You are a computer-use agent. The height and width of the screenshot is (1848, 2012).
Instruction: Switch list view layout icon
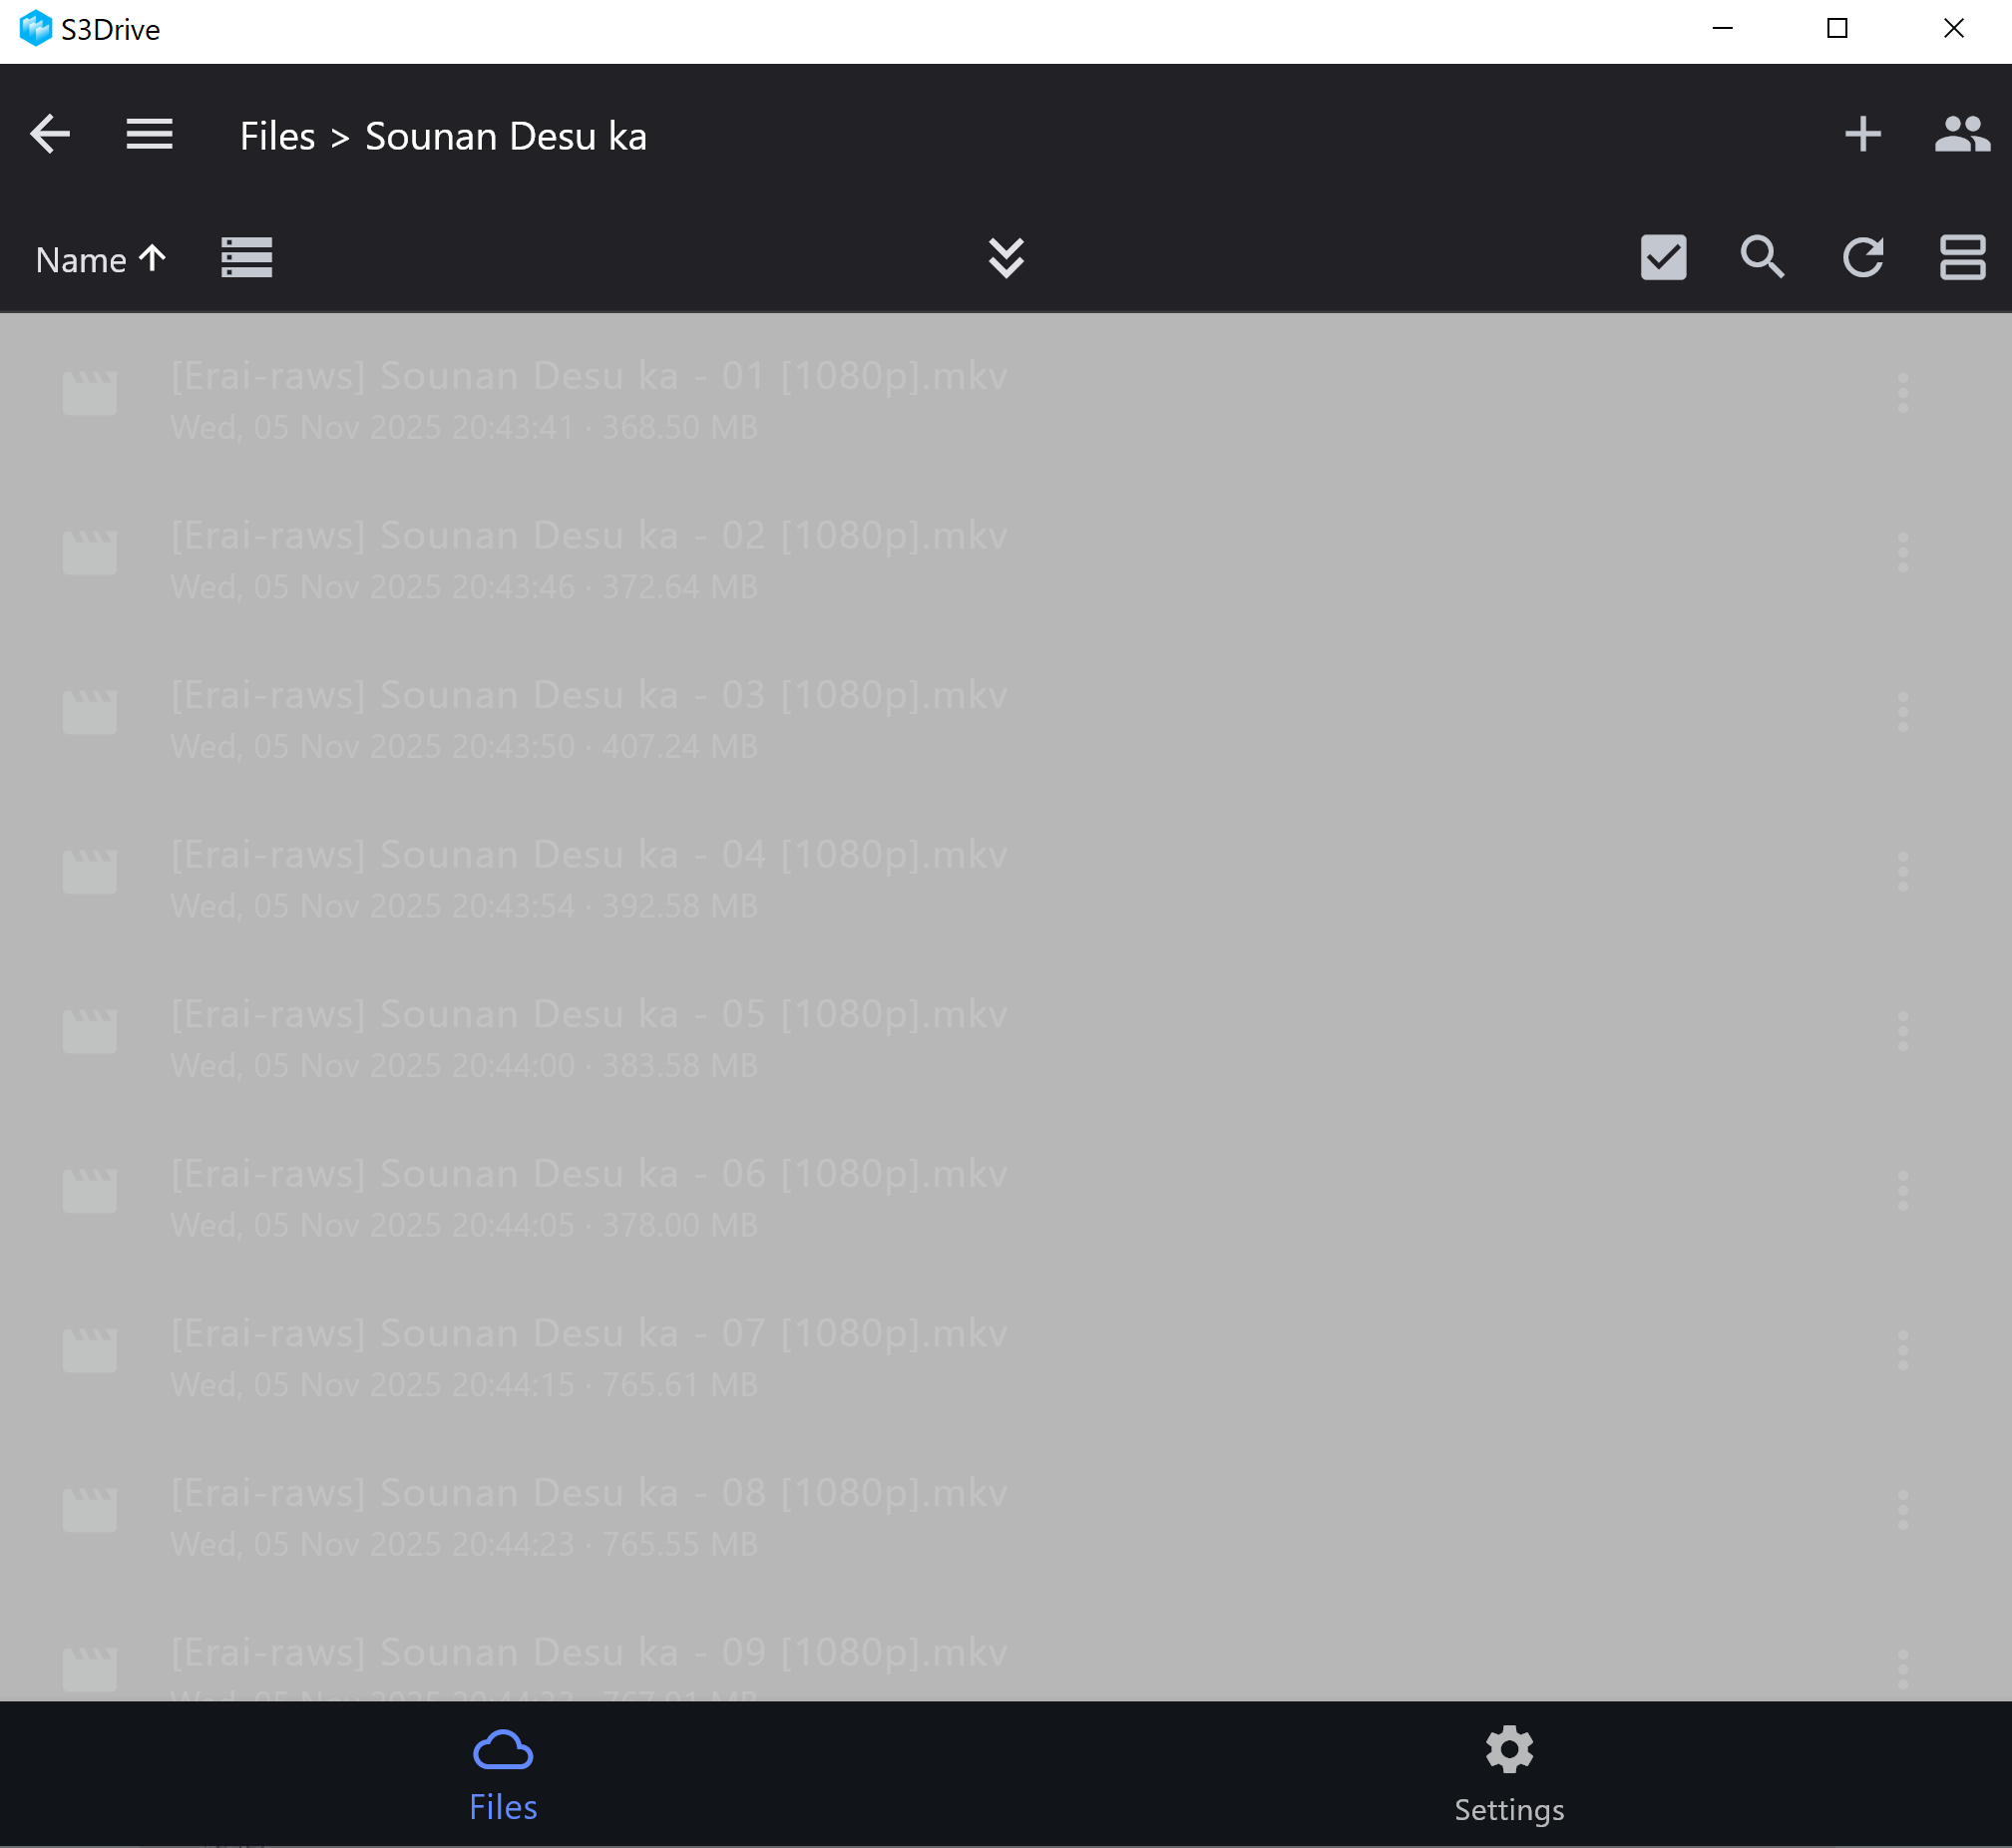tap(246, 258)
